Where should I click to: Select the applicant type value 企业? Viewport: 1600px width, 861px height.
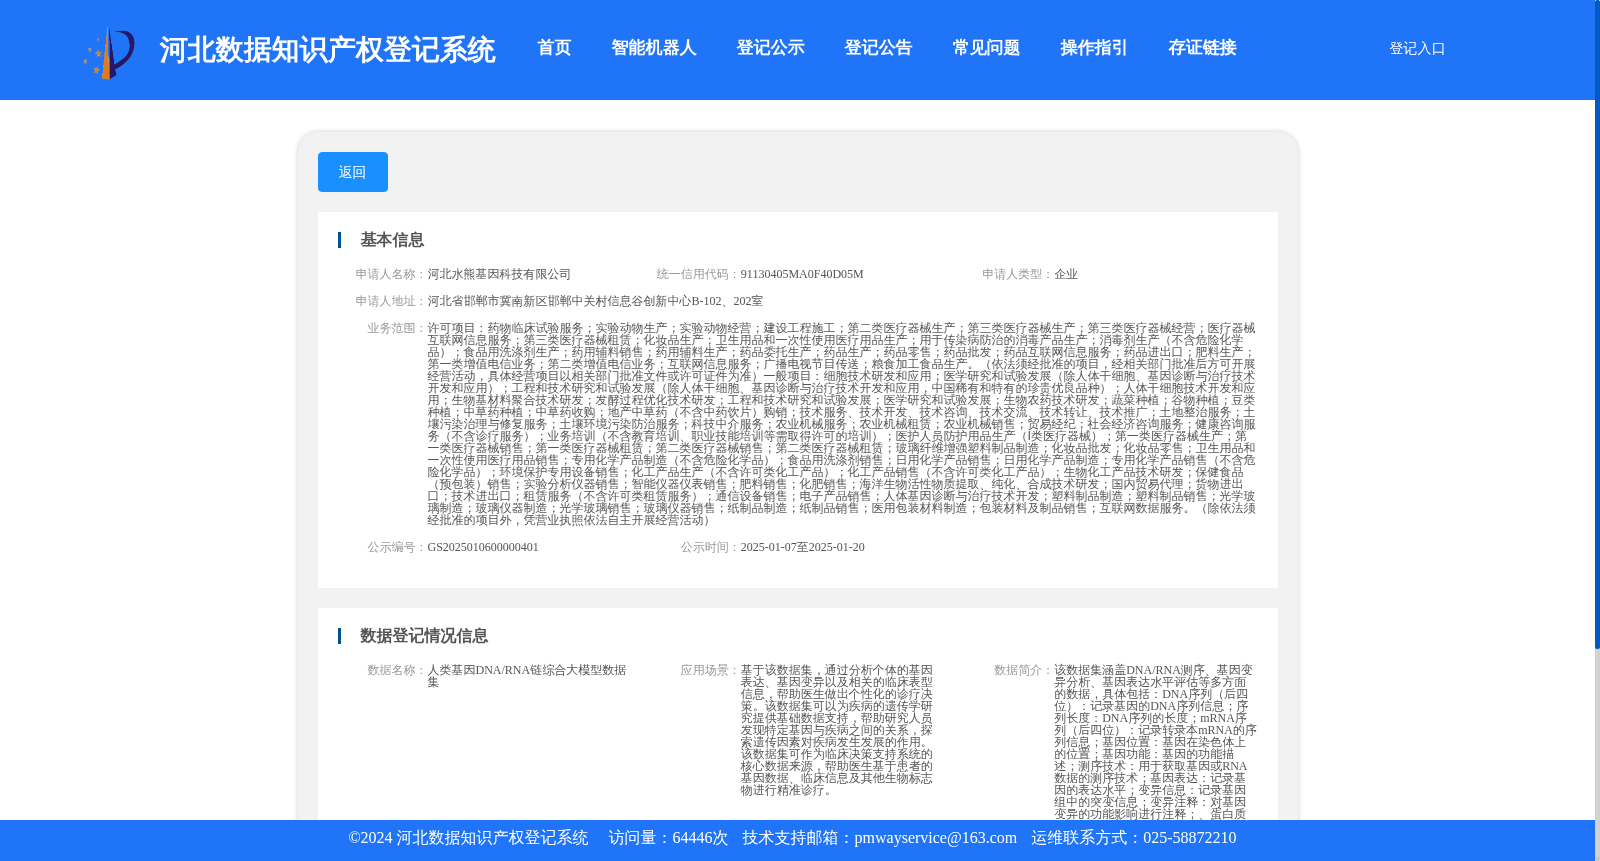[x=1066, y=274]
